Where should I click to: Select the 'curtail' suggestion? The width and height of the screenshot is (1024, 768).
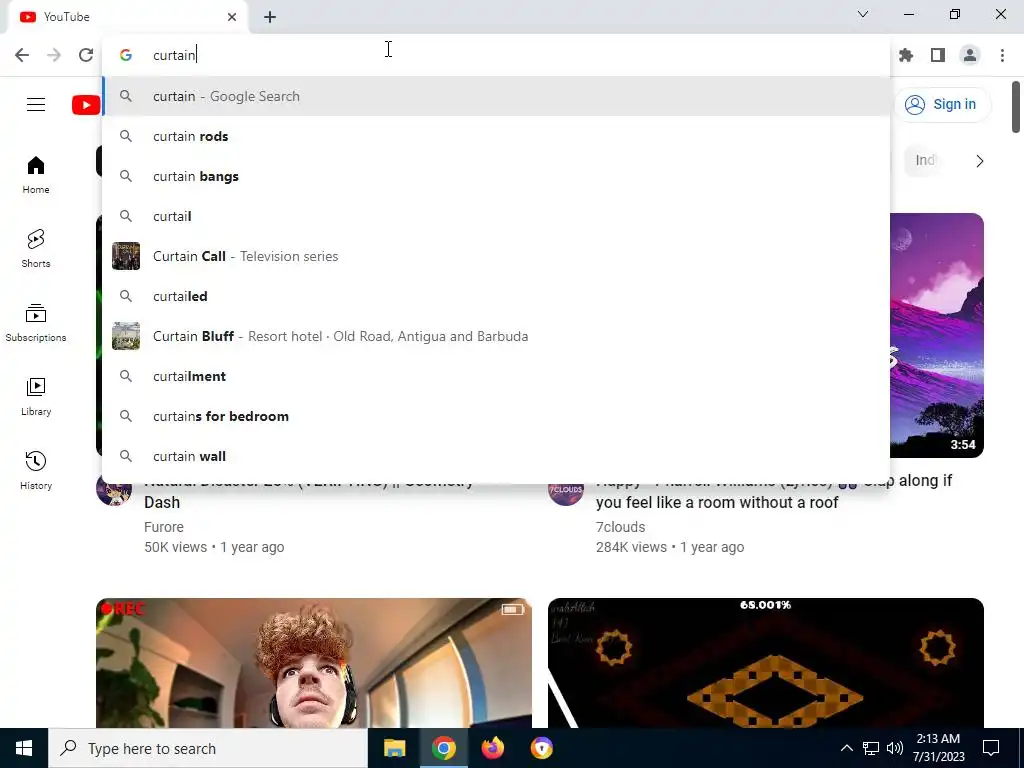pyautogui.click(x=496, y=216)
